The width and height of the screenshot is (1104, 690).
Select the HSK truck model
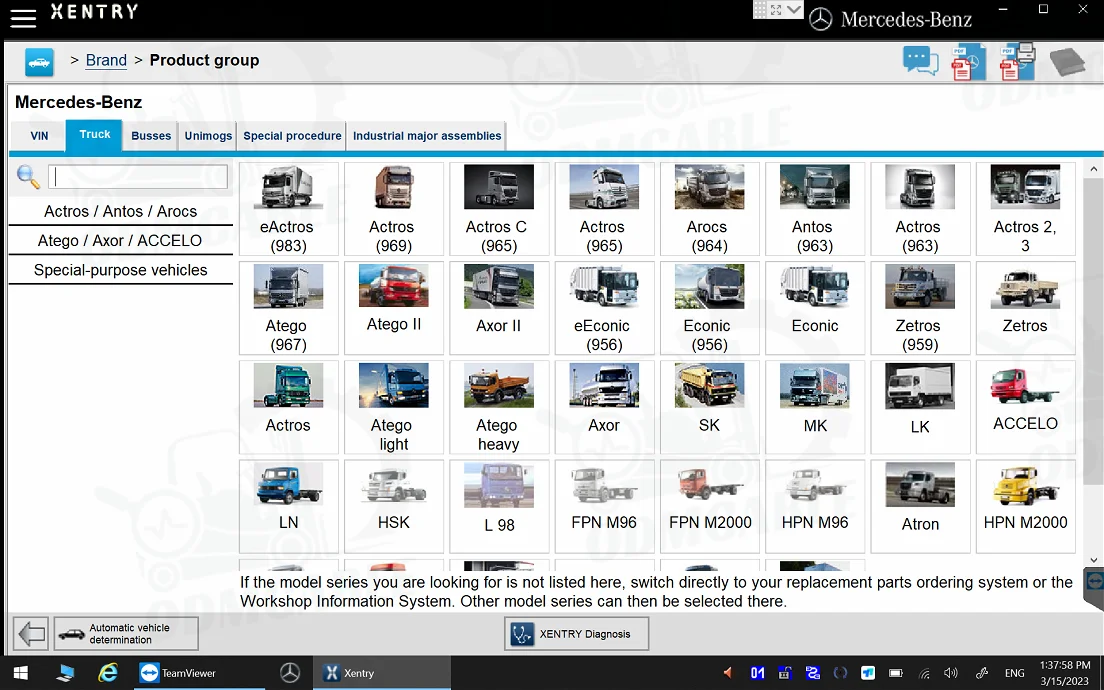click(x=394, y=506)
